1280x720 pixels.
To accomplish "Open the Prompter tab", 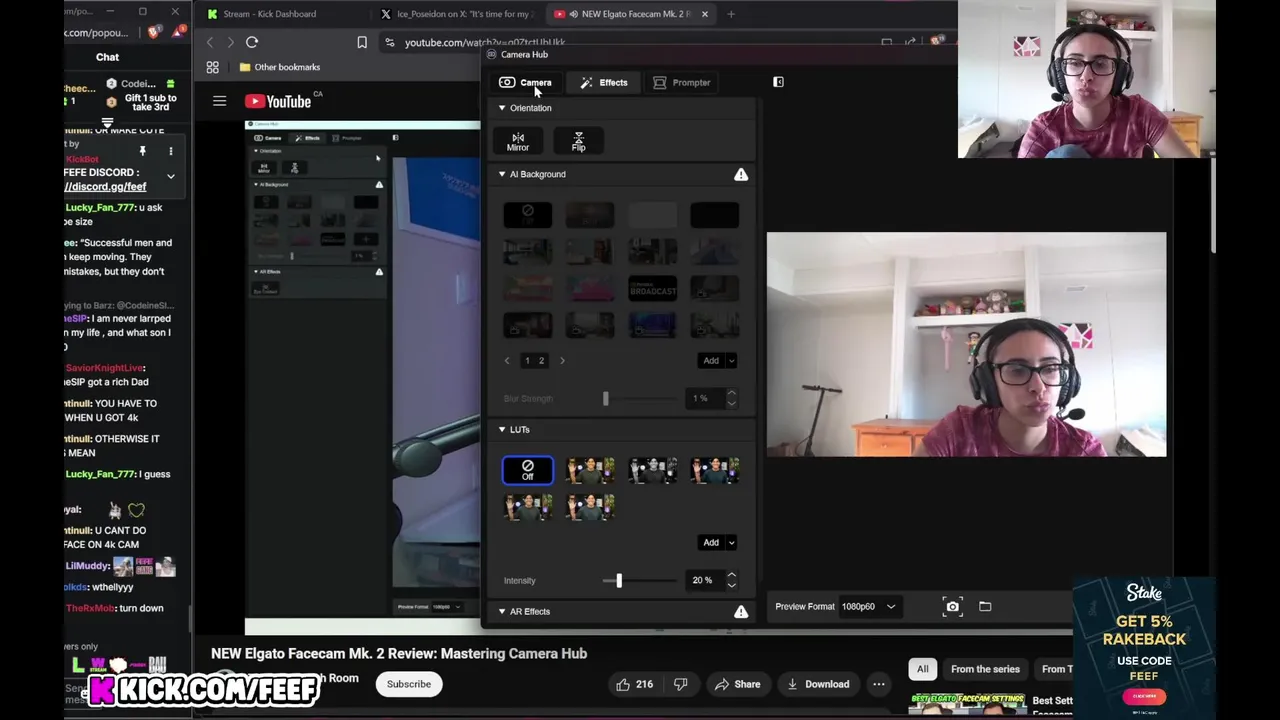I will click(681, 82).
